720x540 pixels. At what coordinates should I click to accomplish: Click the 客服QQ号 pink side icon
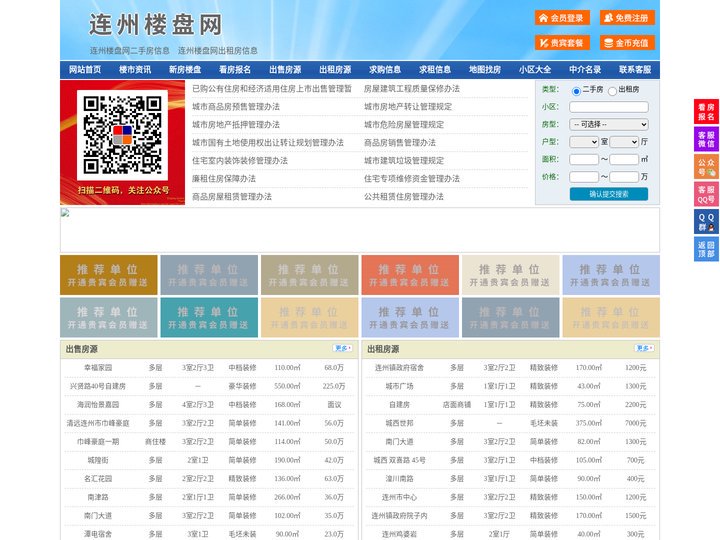706,194
